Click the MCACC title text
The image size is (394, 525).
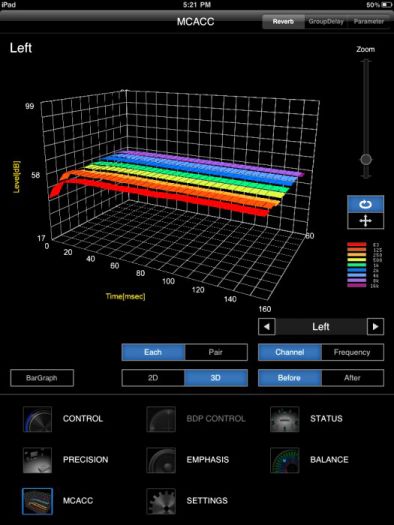195,22
